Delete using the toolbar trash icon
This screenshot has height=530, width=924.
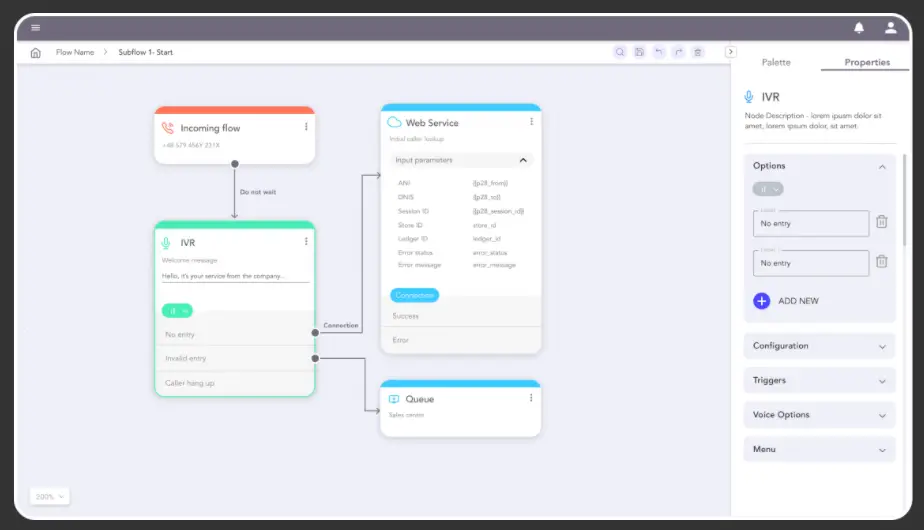point(698,52)
